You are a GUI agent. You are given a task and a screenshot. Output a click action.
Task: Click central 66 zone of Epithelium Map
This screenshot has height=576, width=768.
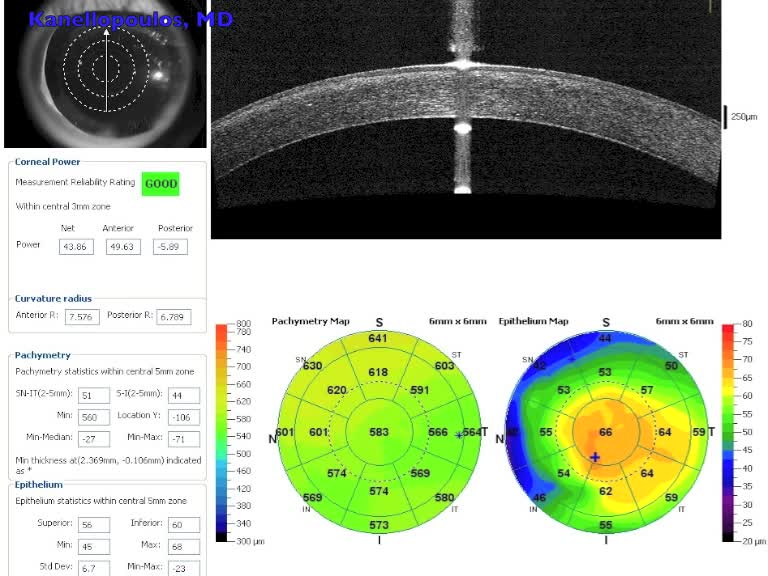[605, 432]
